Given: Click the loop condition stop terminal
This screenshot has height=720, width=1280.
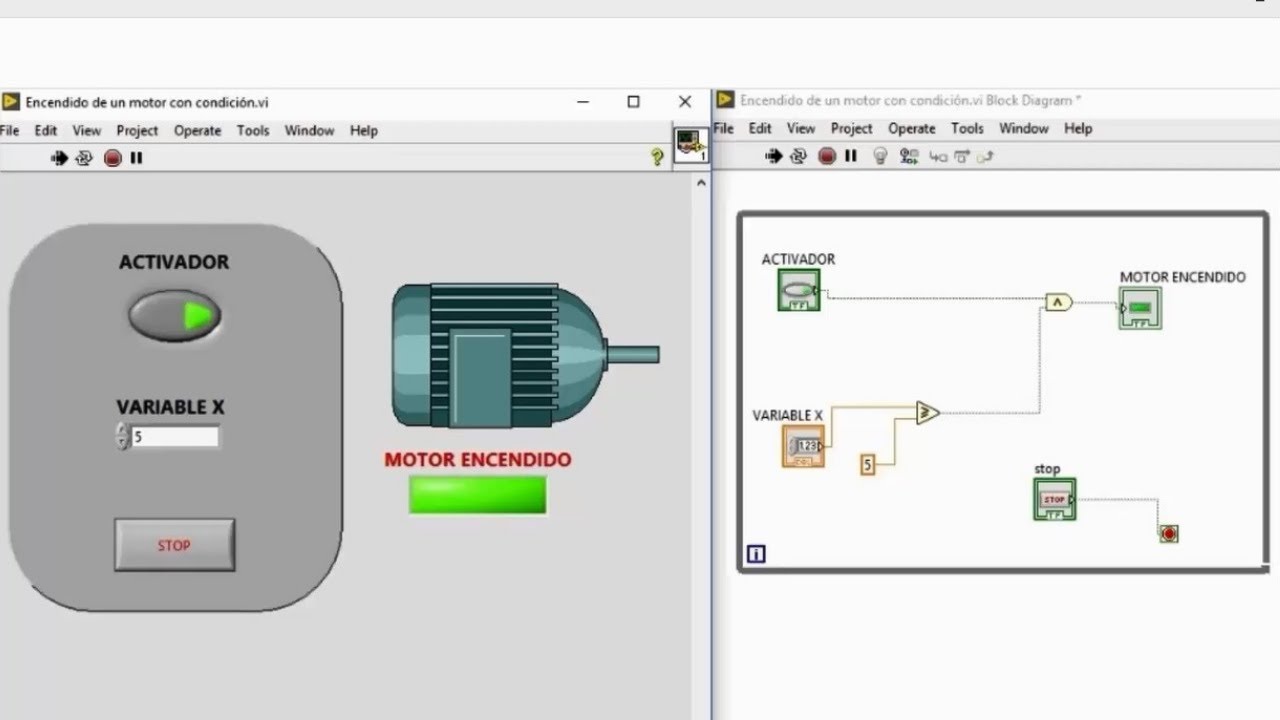Looking at the screenshot, I should [1169, 534].
